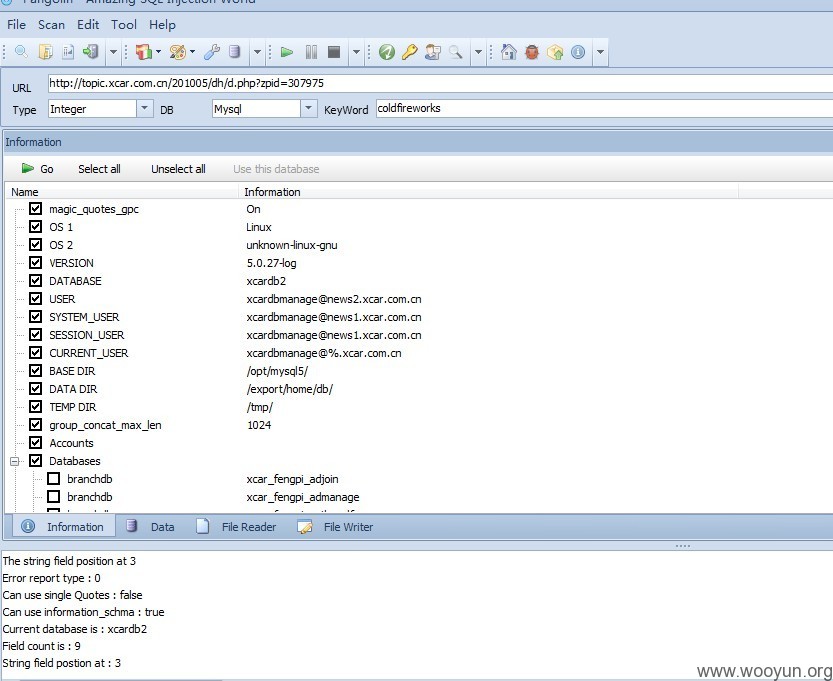833x681 pixels.
Task: Click the xcardb2 database value
Action: pyautogui.click(x=266, y=280)
